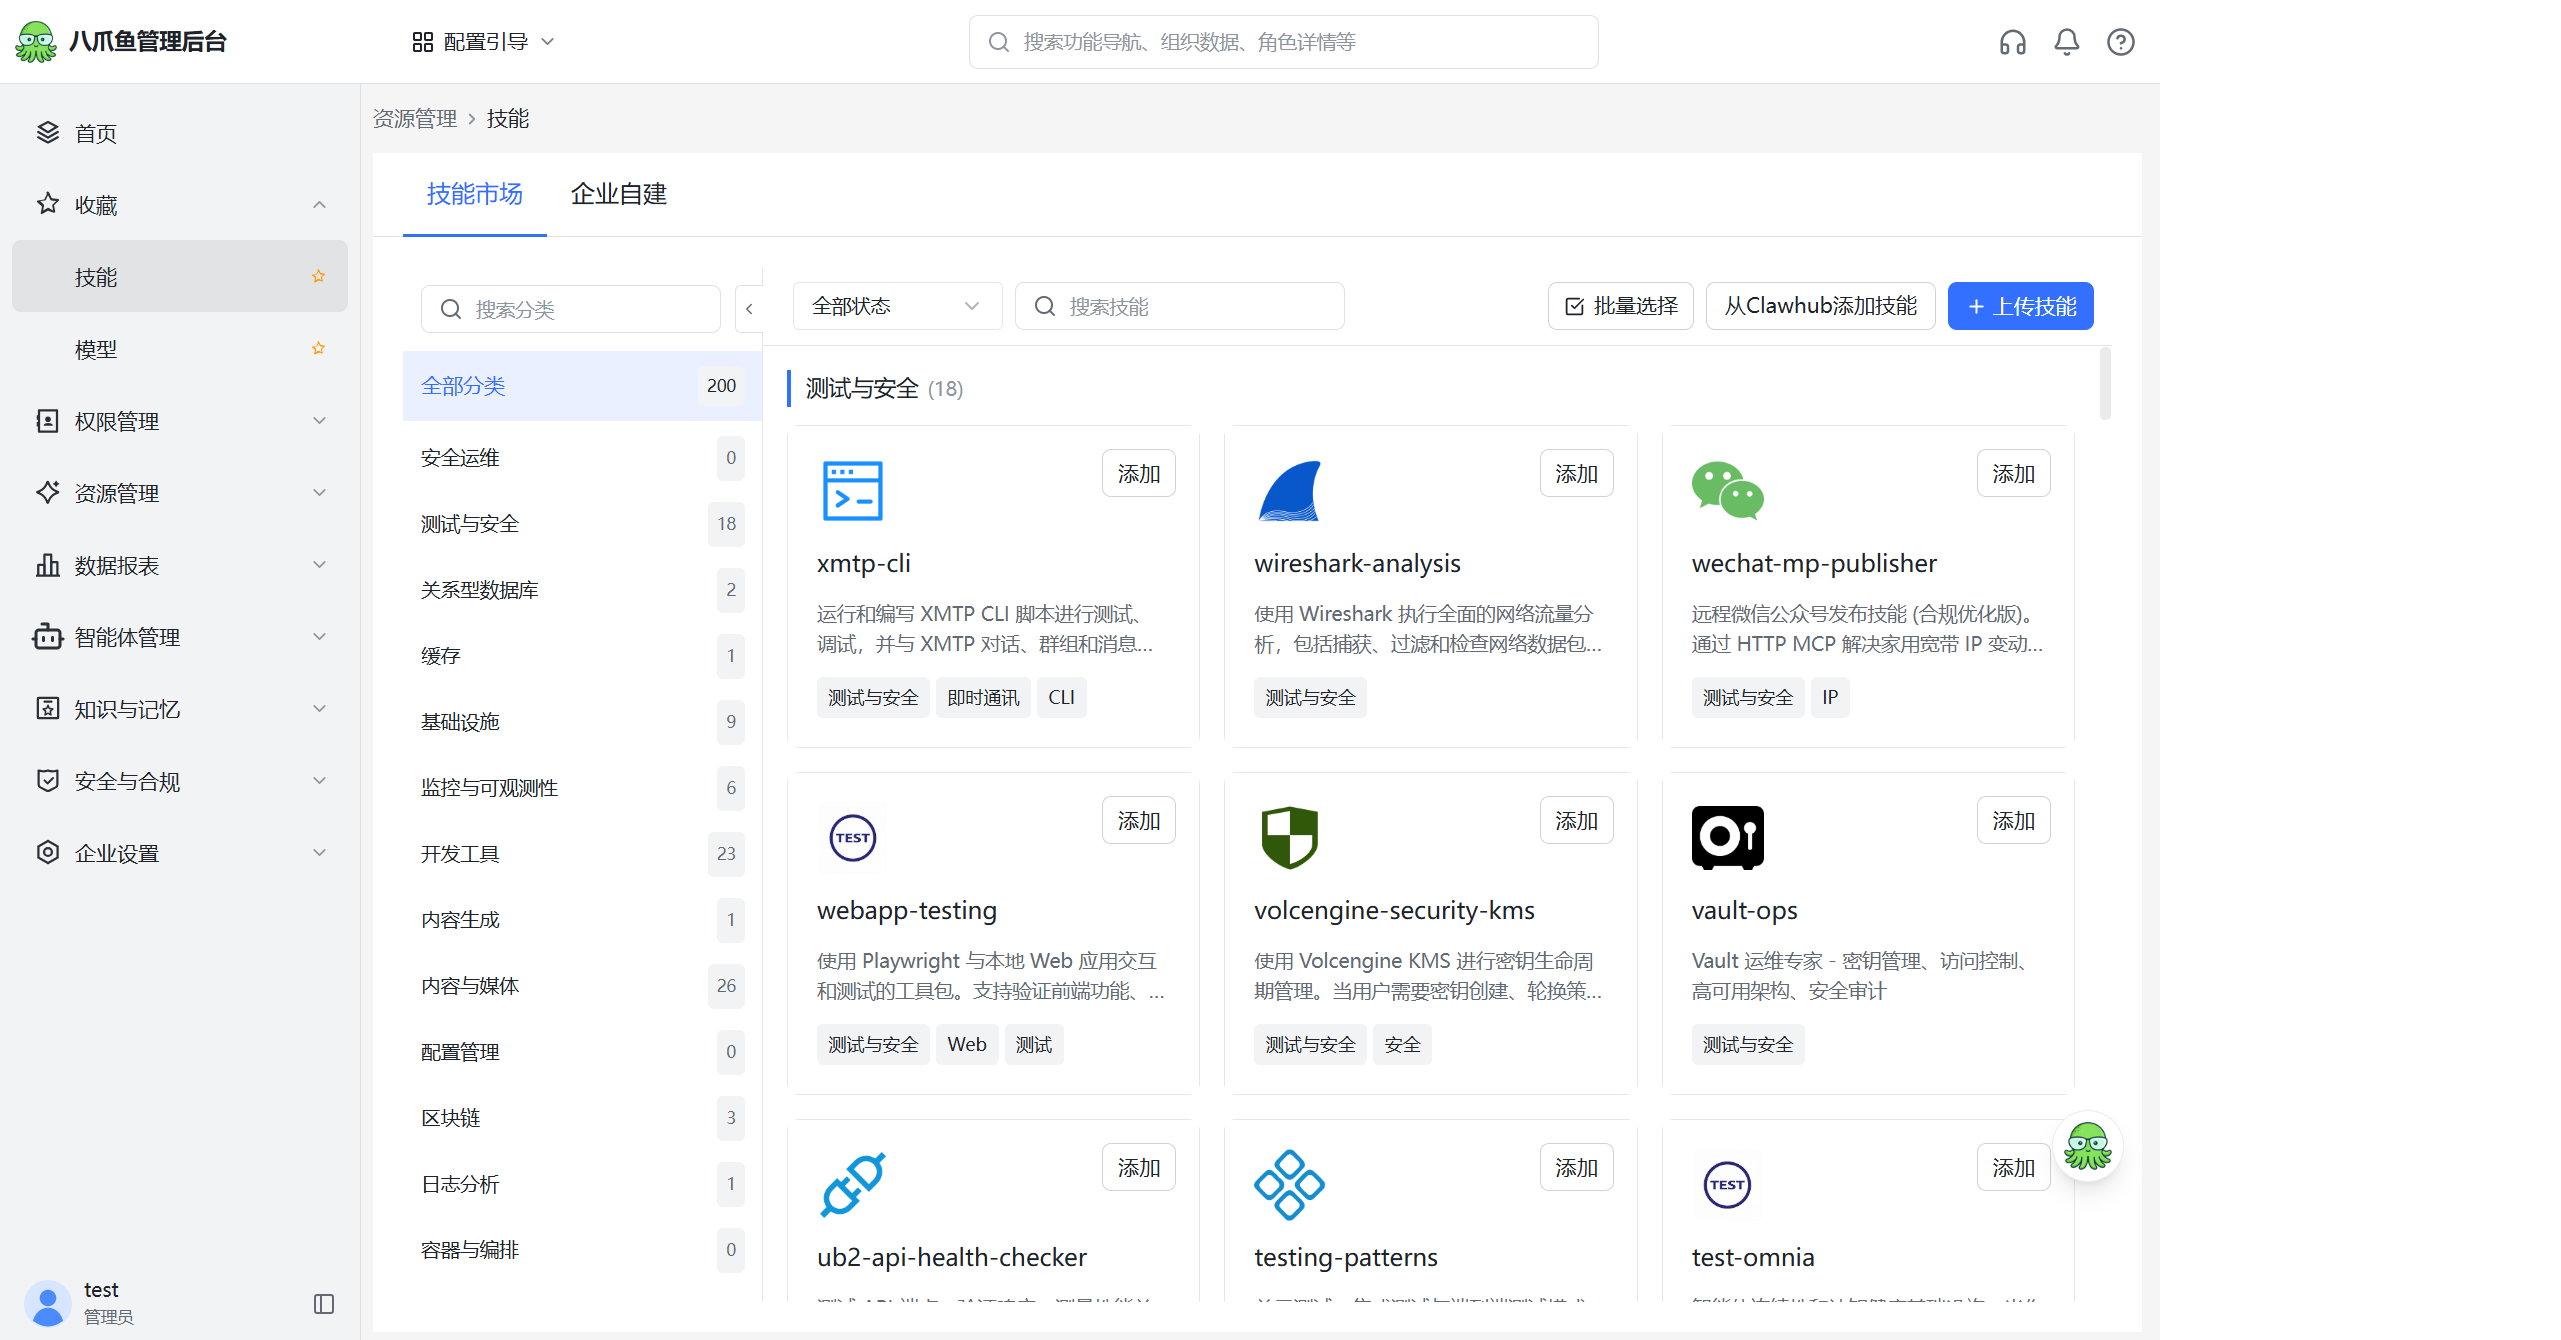Click the 数据报表 bar chart icon

point(48,564)
